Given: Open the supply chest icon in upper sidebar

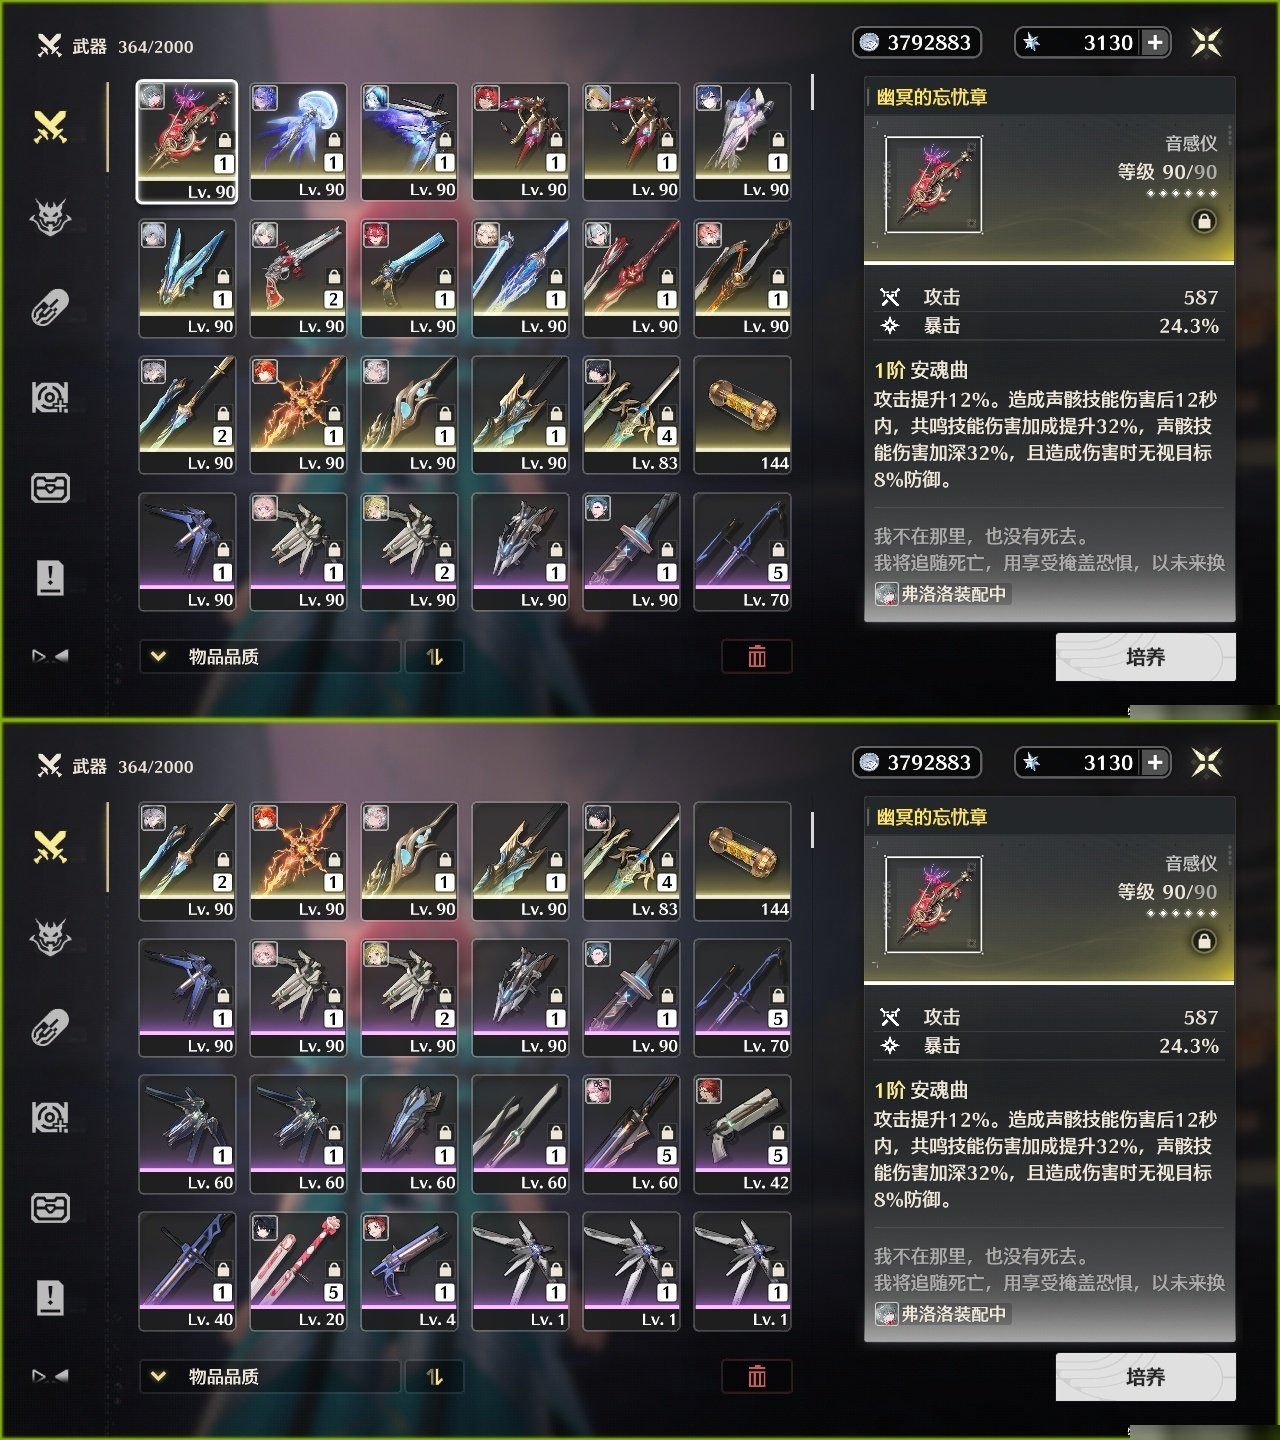Looking at the screenshot, I should pos(50,487).
